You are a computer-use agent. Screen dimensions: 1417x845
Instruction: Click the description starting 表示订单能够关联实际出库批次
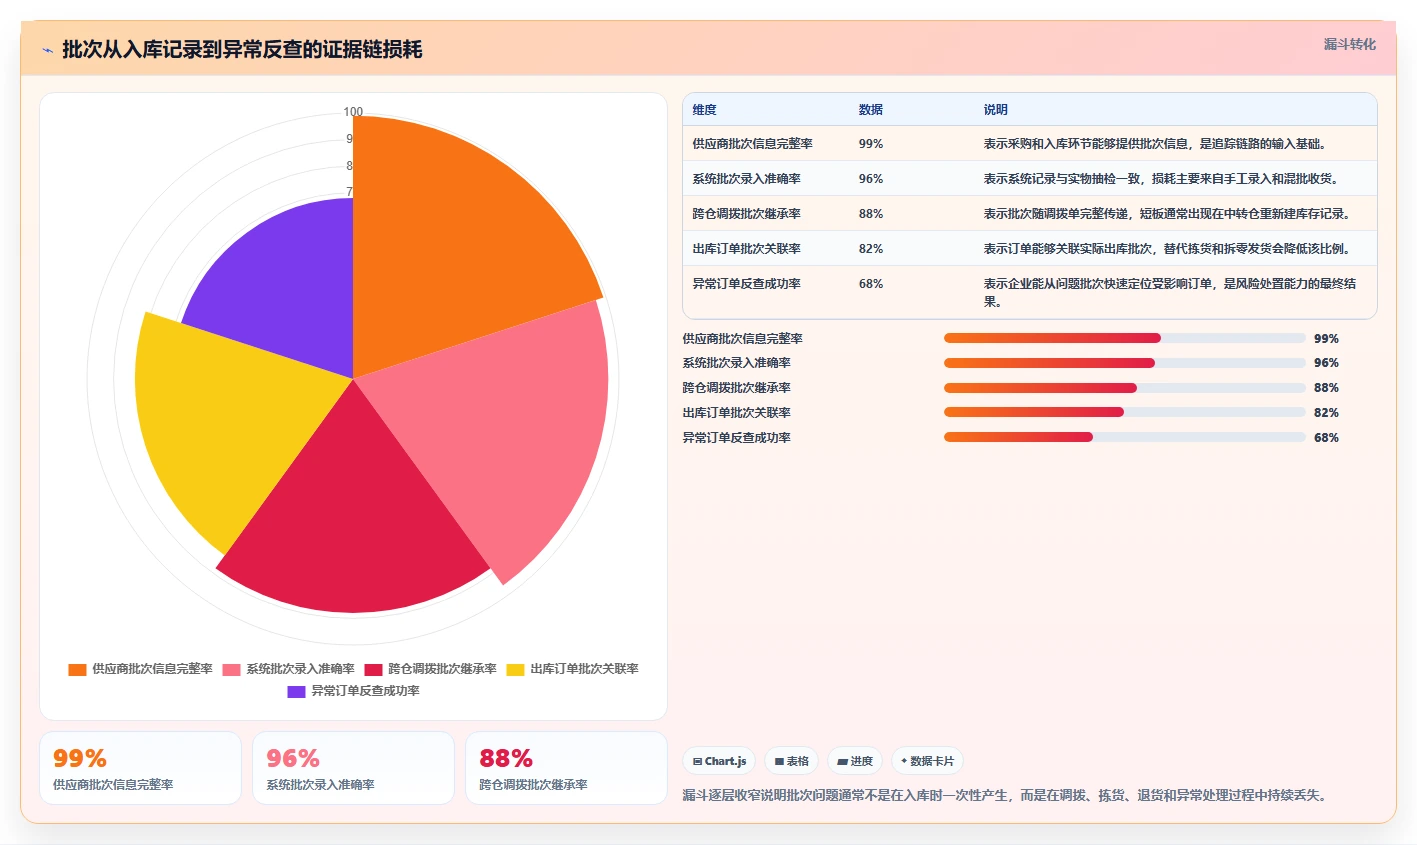[x=1166, y=249]
